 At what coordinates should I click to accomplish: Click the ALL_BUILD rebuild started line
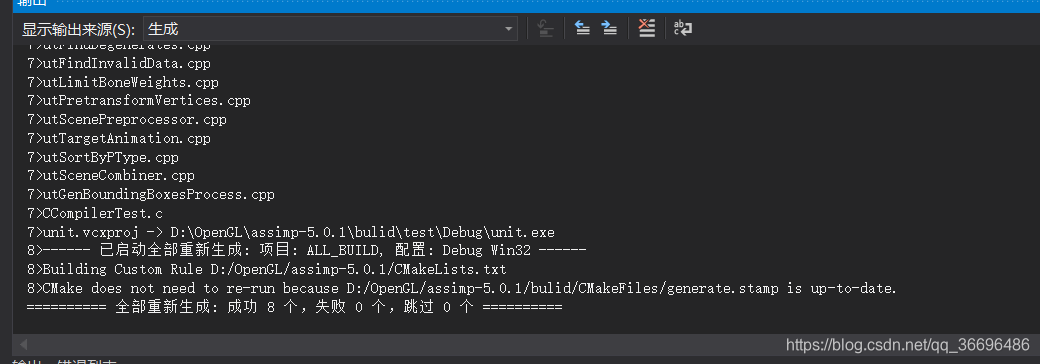[306, 251]
